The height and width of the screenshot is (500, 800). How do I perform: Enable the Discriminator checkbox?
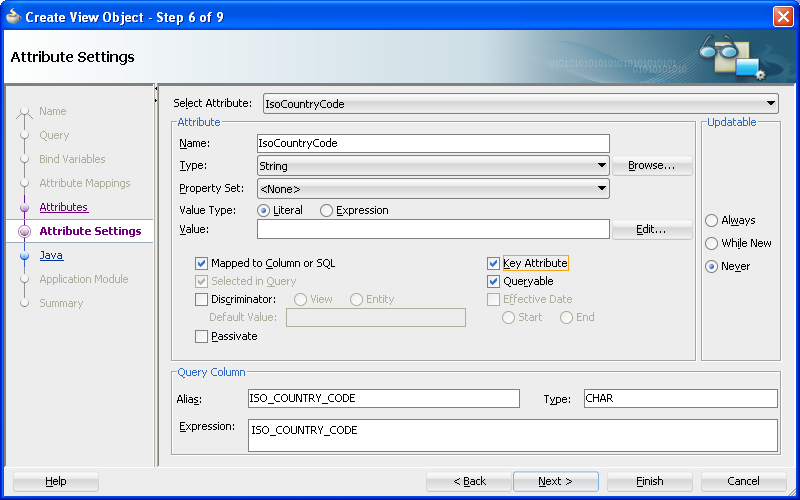pyautogui.click(x=202, y=299)
